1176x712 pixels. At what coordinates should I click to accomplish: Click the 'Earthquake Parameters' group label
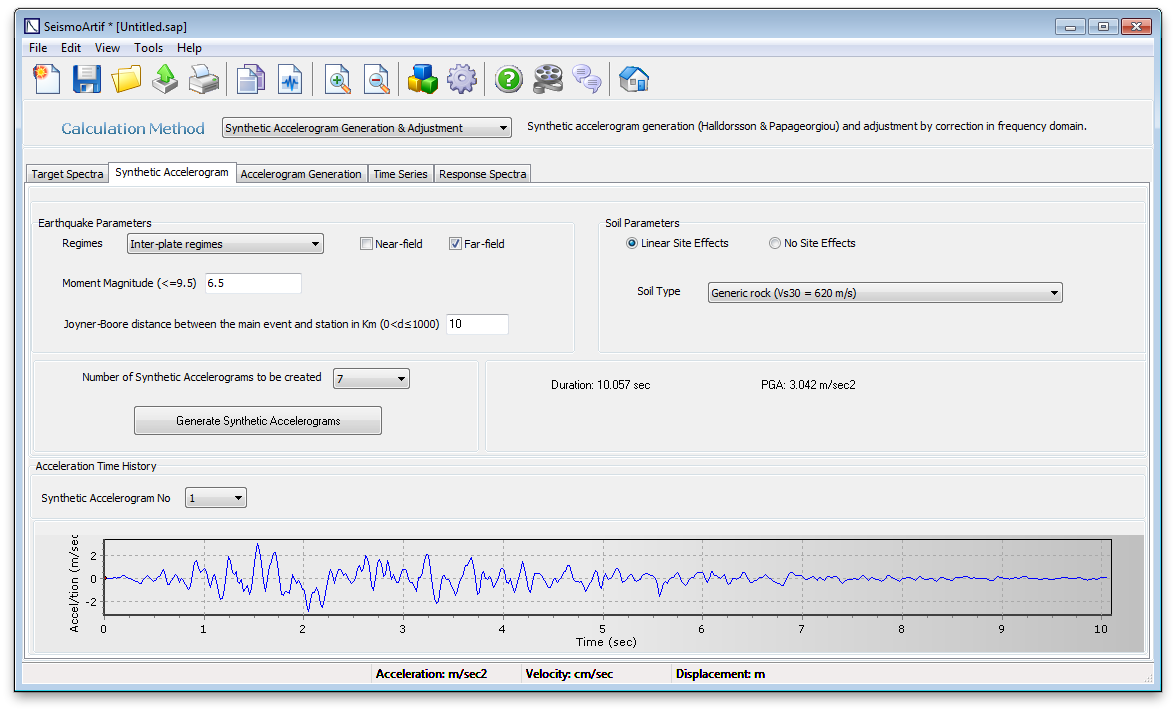coord(94,223)
